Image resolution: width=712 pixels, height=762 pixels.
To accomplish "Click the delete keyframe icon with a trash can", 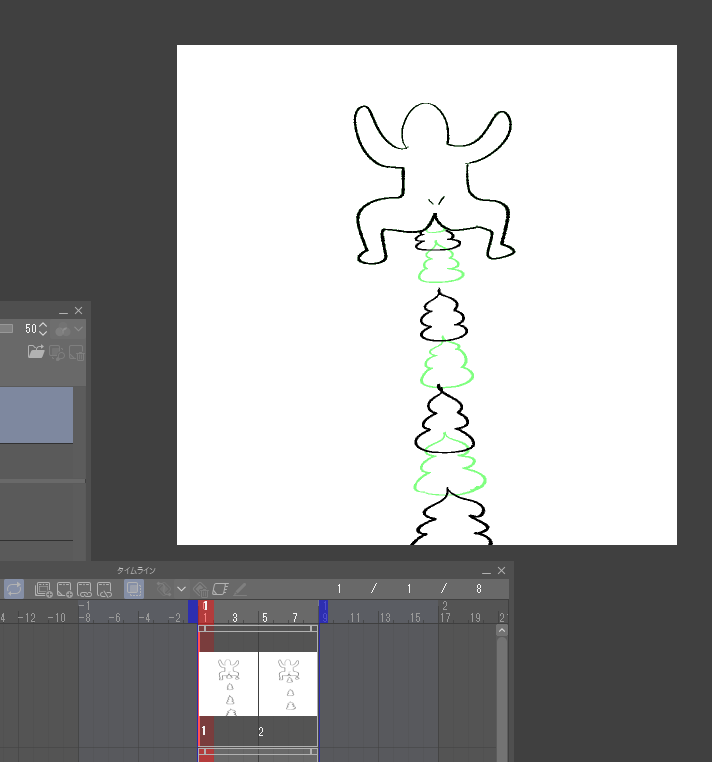I will [x=200, y=589].
